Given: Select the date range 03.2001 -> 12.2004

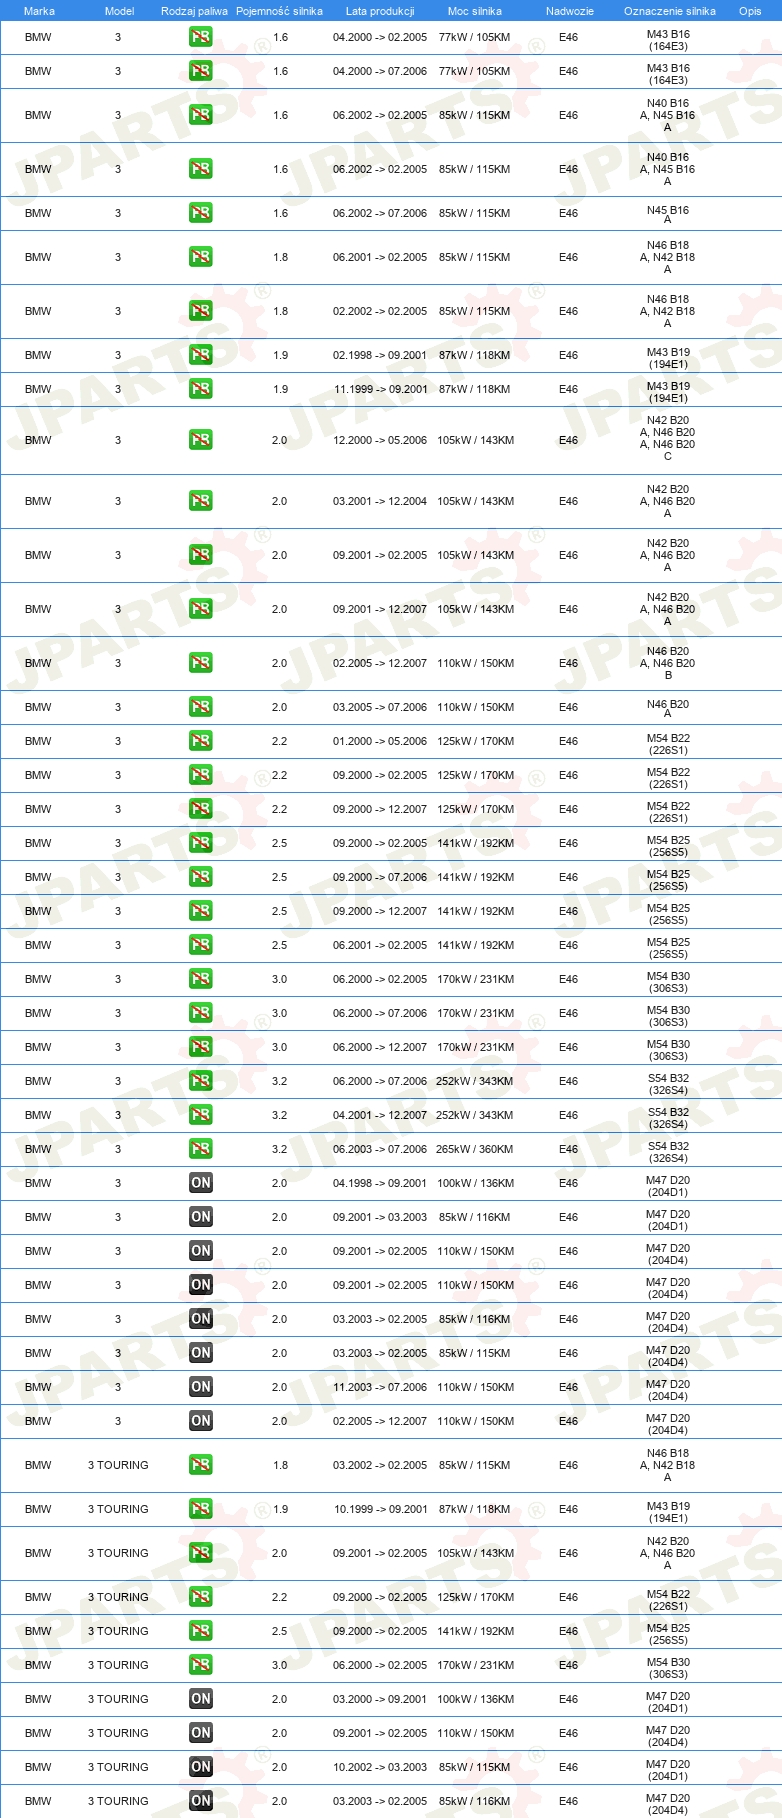Looking at the screenshot, I should click(x=380, y=501).
